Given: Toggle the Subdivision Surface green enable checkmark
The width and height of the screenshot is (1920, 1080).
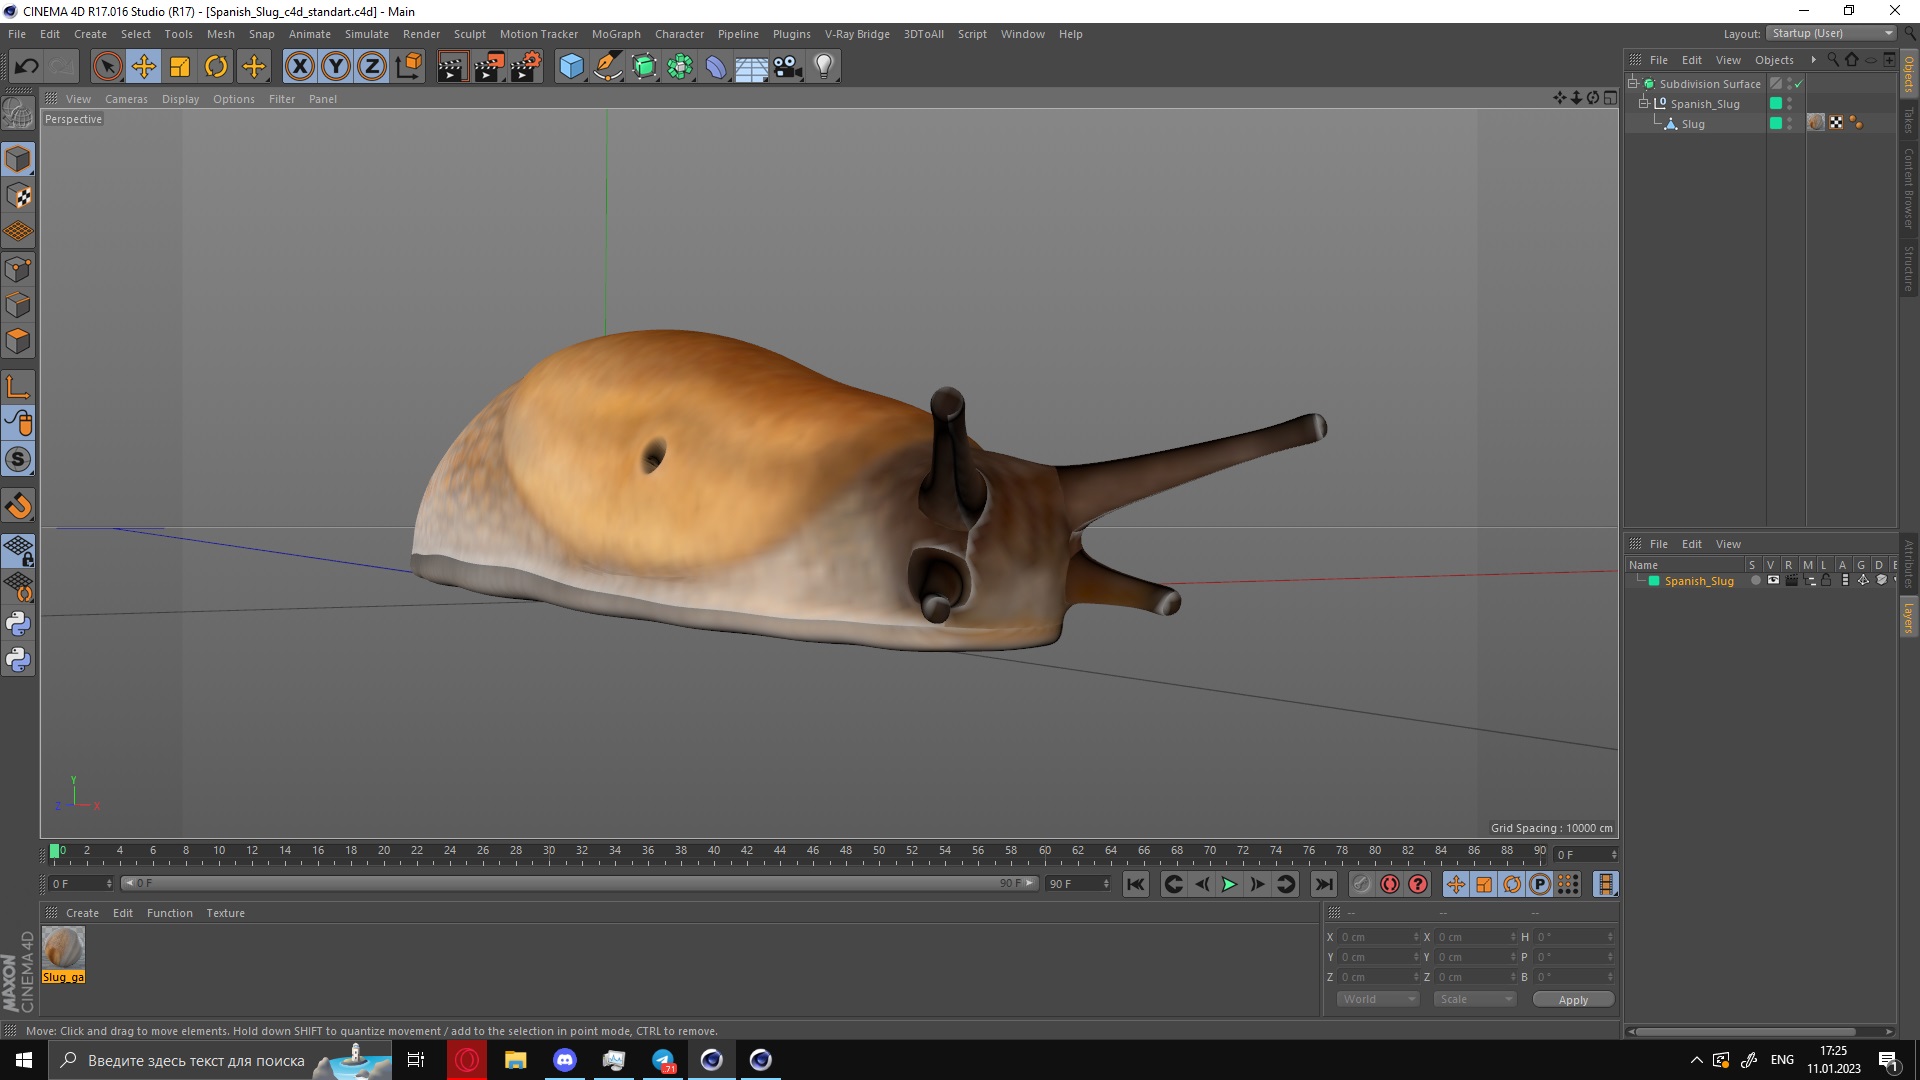Looking at the screenshot, I should [x=1798, y=84].
